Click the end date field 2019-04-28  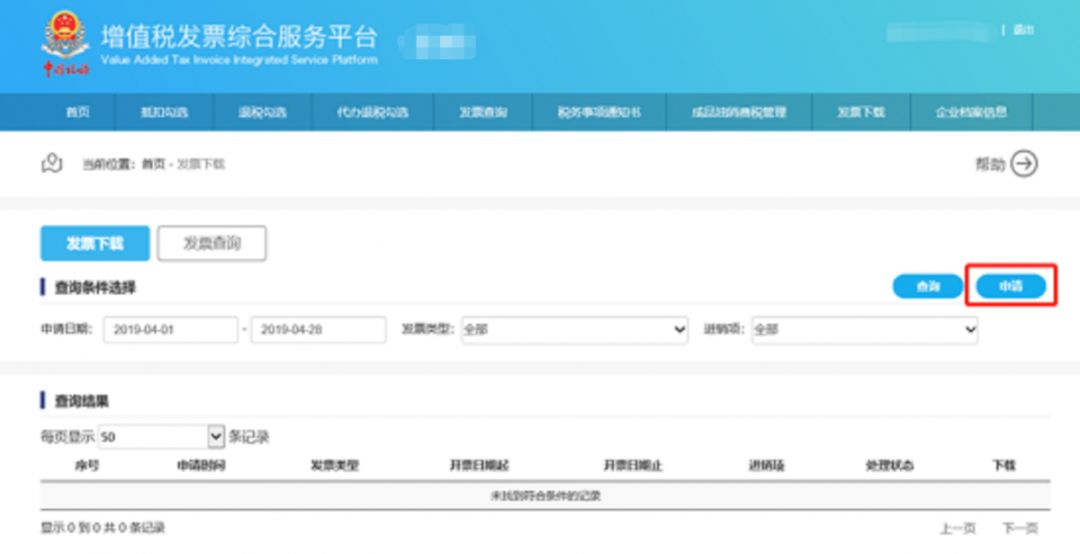318,329
